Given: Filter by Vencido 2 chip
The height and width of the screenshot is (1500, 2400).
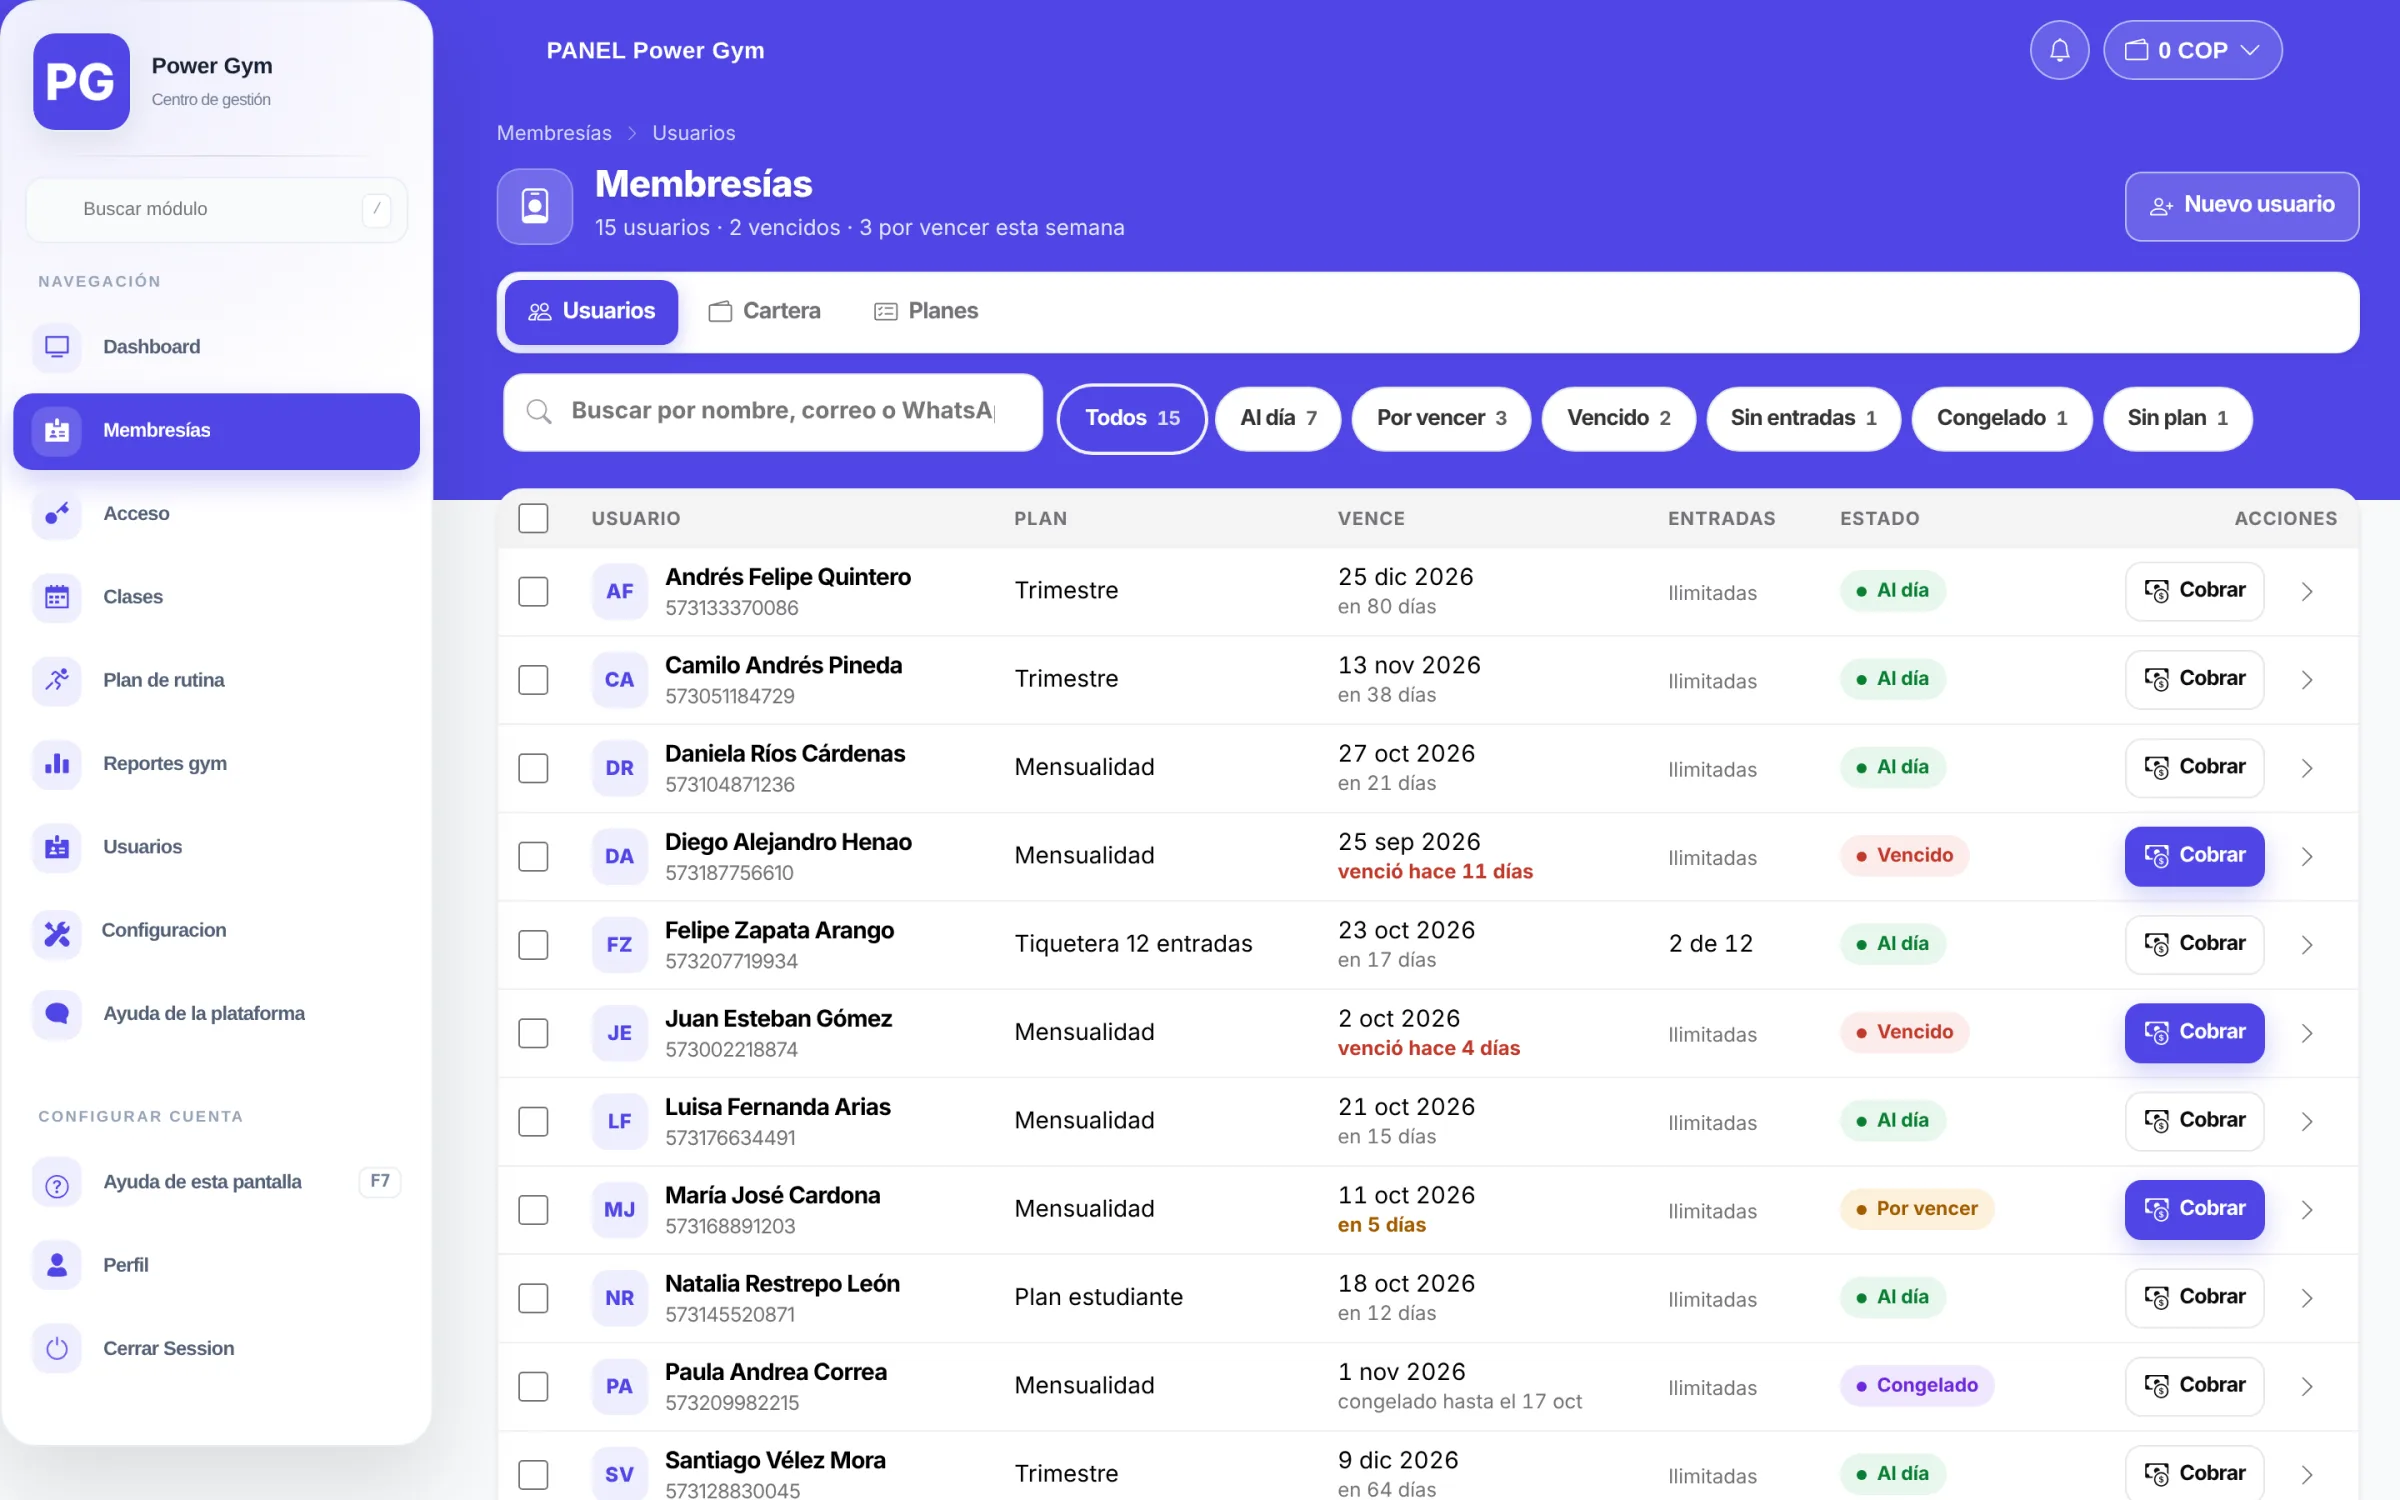Looking at the screenshot, I should point(1619,418).
